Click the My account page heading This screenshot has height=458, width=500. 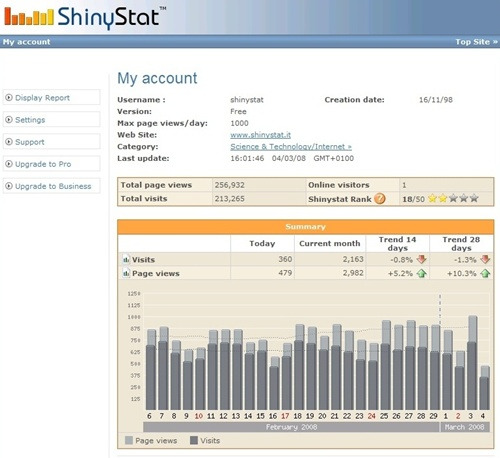[157, 78]
